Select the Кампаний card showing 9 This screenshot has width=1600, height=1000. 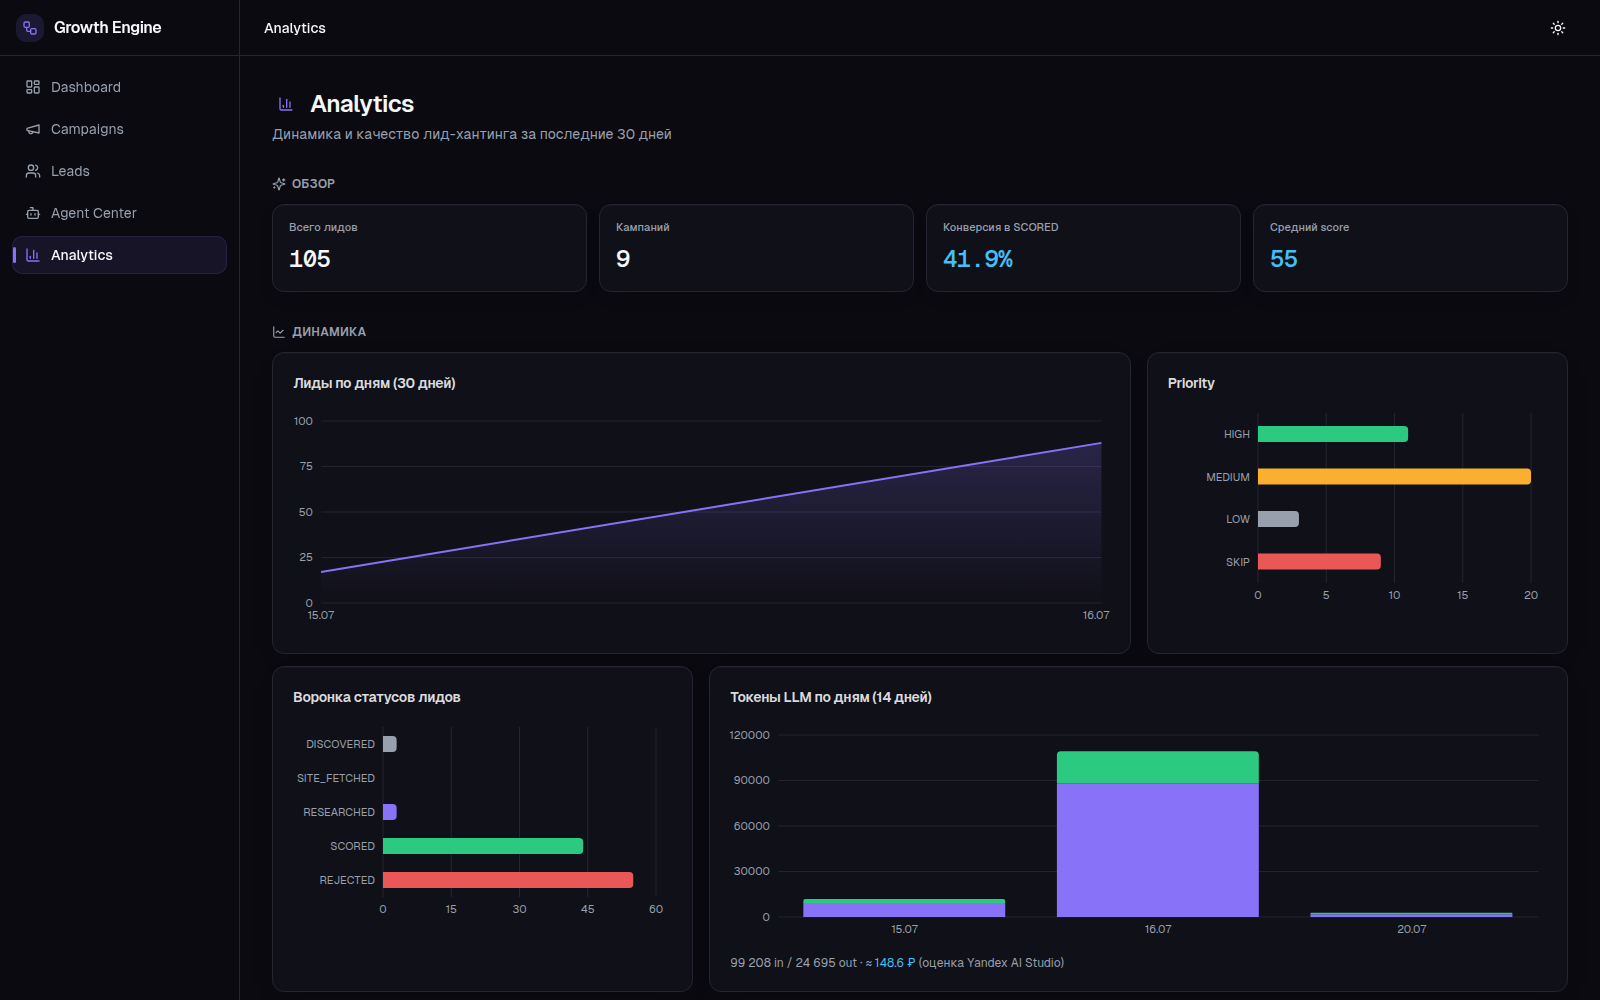pos(756,248)
